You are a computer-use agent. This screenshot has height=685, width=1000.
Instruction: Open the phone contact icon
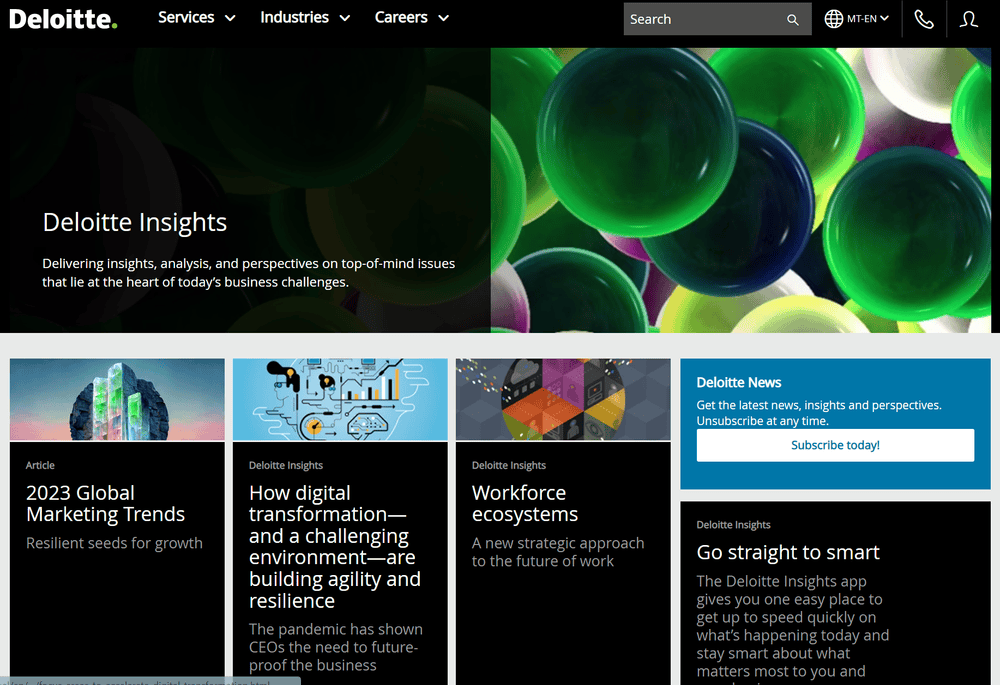(924, 19)
